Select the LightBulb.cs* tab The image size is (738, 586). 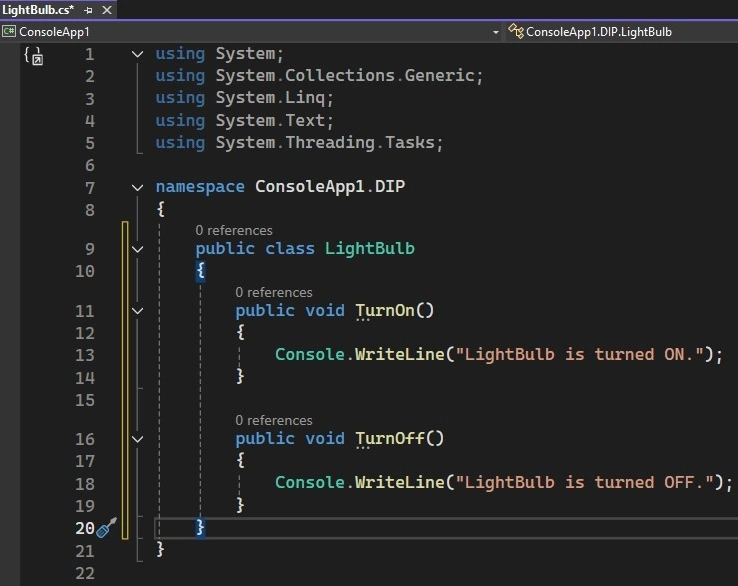(39, 10)
